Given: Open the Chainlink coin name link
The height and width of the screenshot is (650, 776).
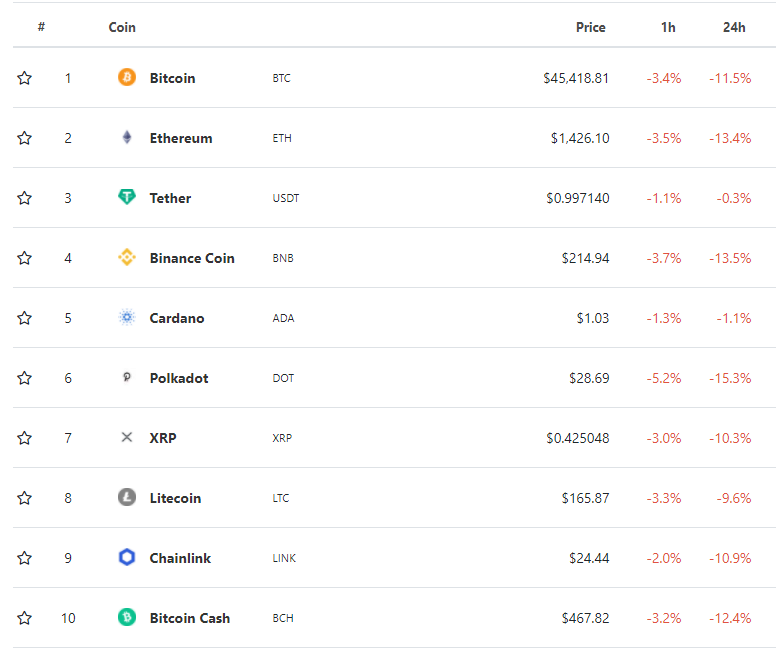Looking at the screenshot, I should coord(180,558).
